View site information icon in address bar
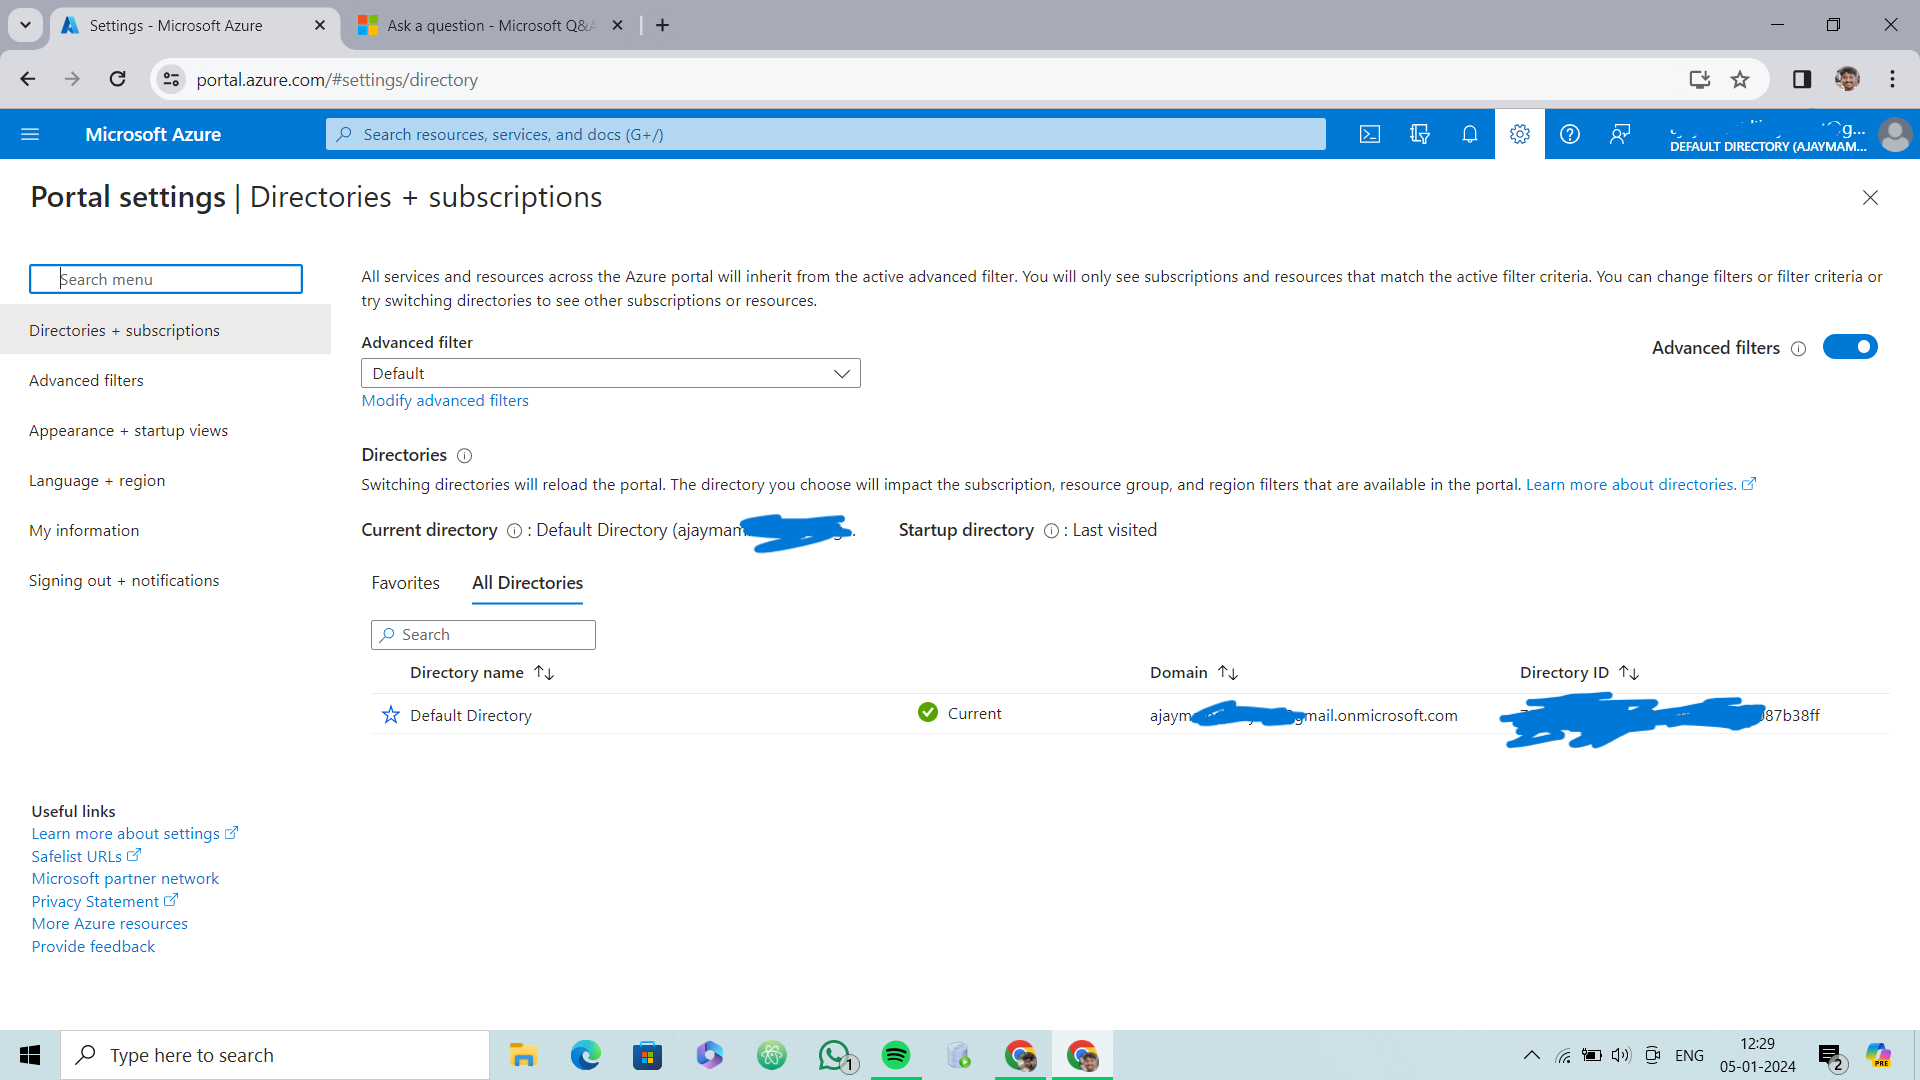1920x1080 pixels. tap(172, 79)
